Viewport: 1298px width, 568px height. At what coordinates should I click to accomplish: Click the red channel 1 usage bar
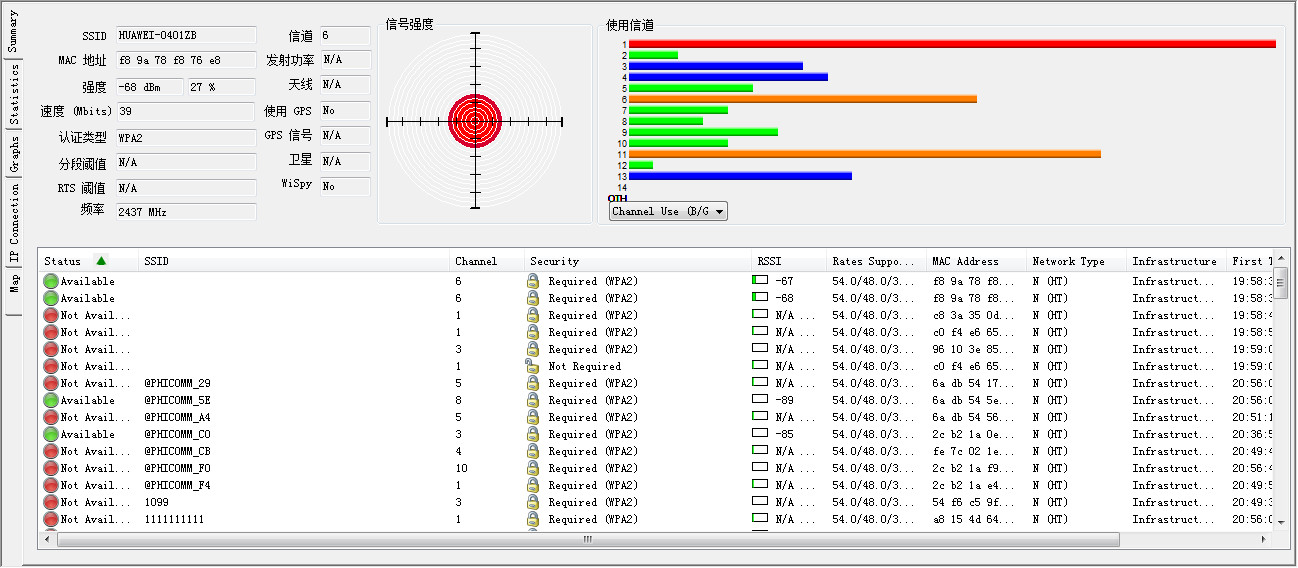950,44
